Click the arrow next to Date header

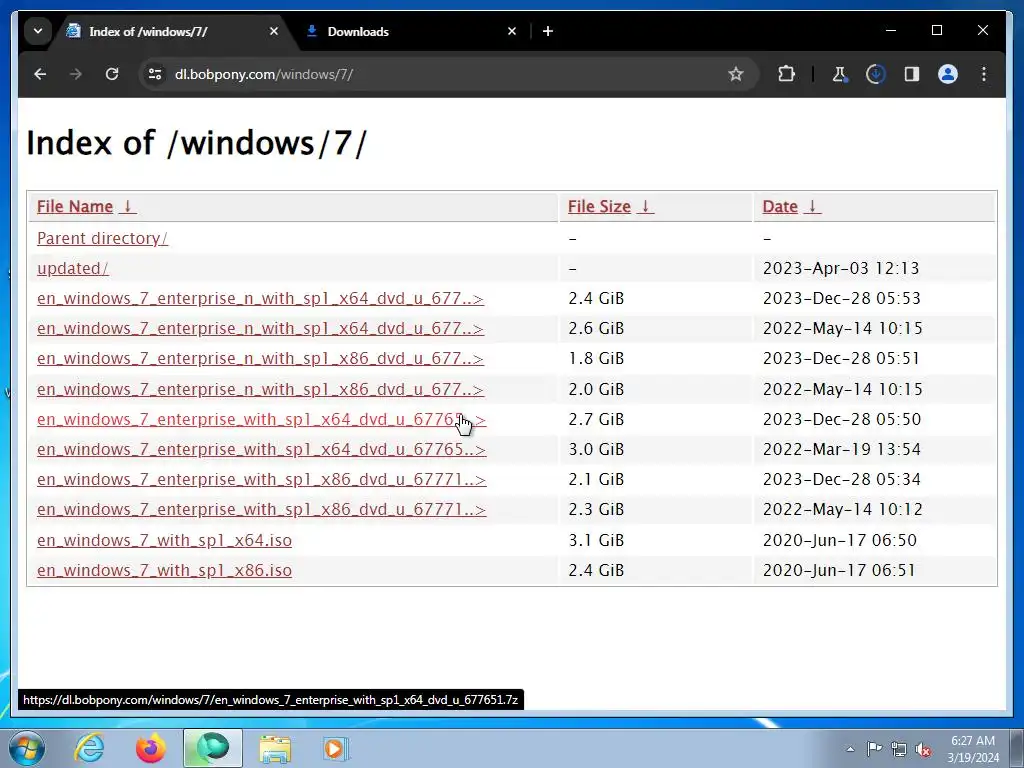pyautogui.click(x=813, y=206)
